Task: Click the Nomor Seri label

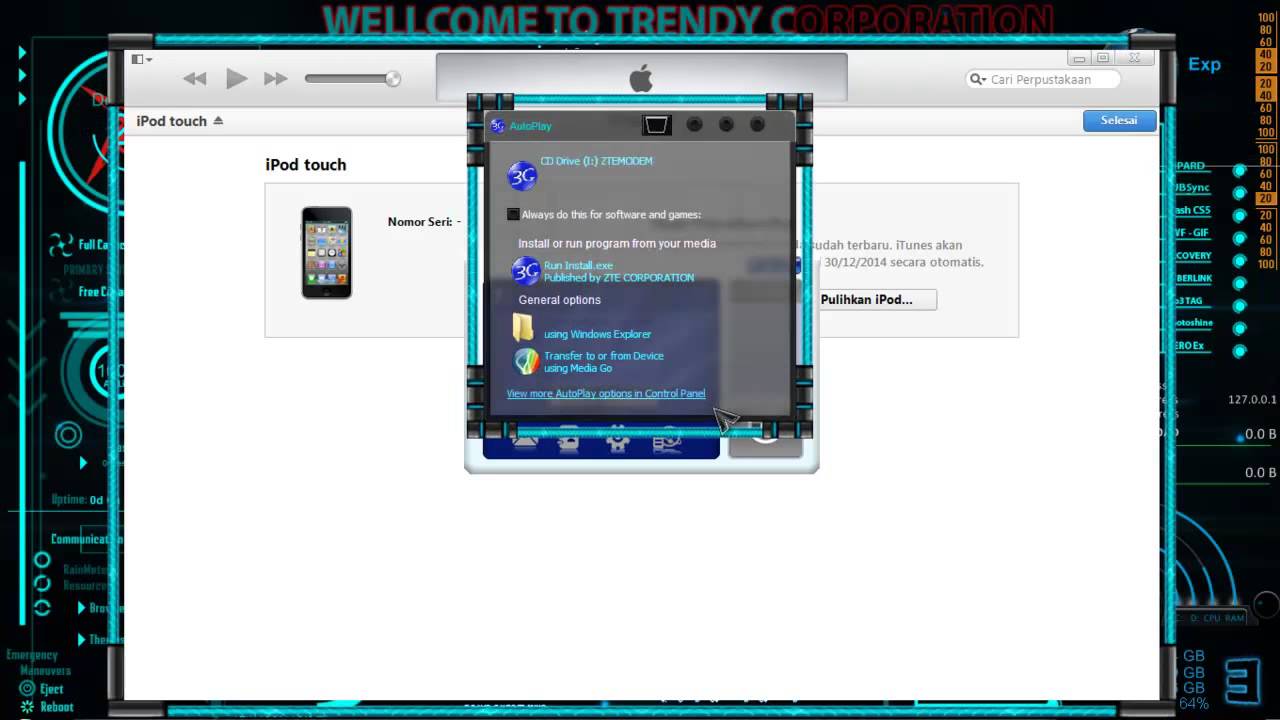Action: pyautogui.click(x=420, y=222)
